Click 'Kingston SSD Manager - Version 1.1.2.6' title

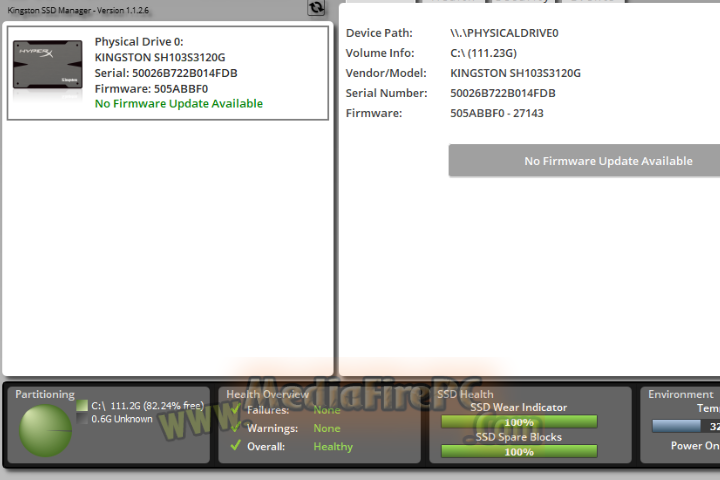tap(78, 10)
